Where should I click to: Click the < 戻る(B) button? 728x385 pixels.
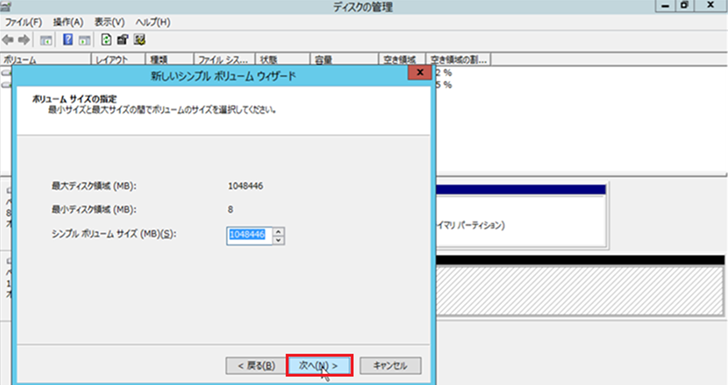(256, 365)
